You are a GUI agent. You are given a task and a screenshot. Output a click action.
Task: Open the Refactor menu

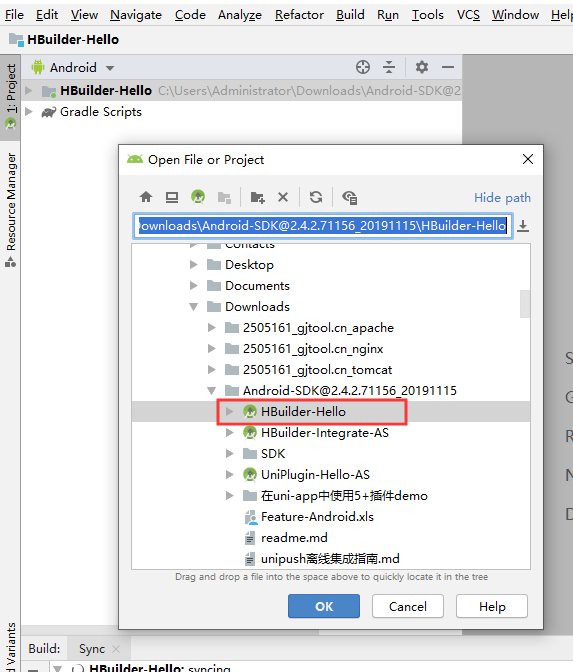(299, 15)
